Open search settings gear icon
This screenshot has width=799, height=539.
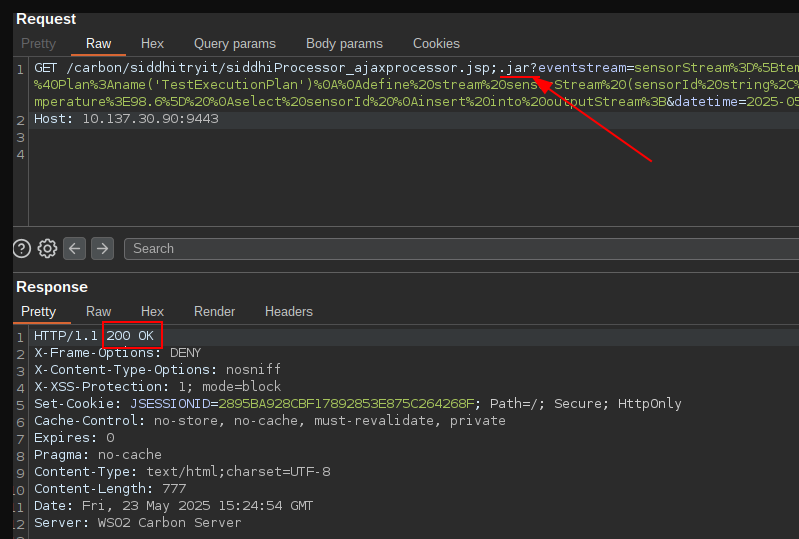[x=47, y=248]
